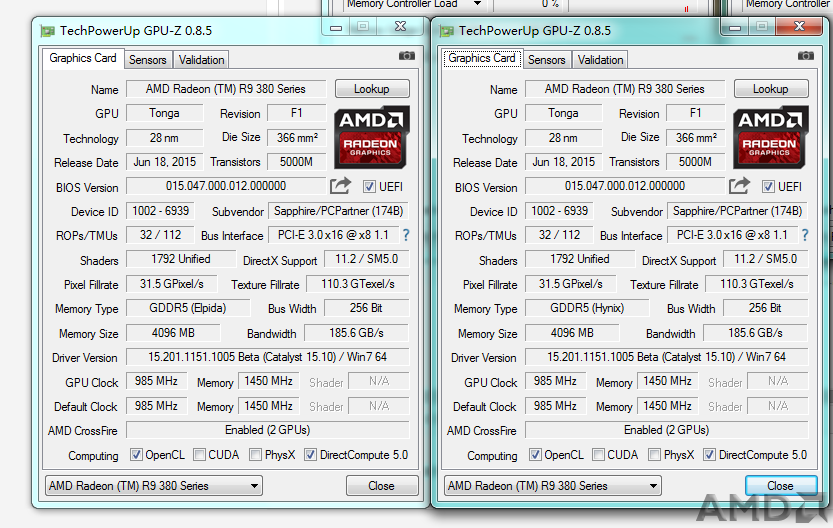Click 31.5 GPixel/s pixel fillrate in right window
Viewport: 833px width, 528px height.
571,284
